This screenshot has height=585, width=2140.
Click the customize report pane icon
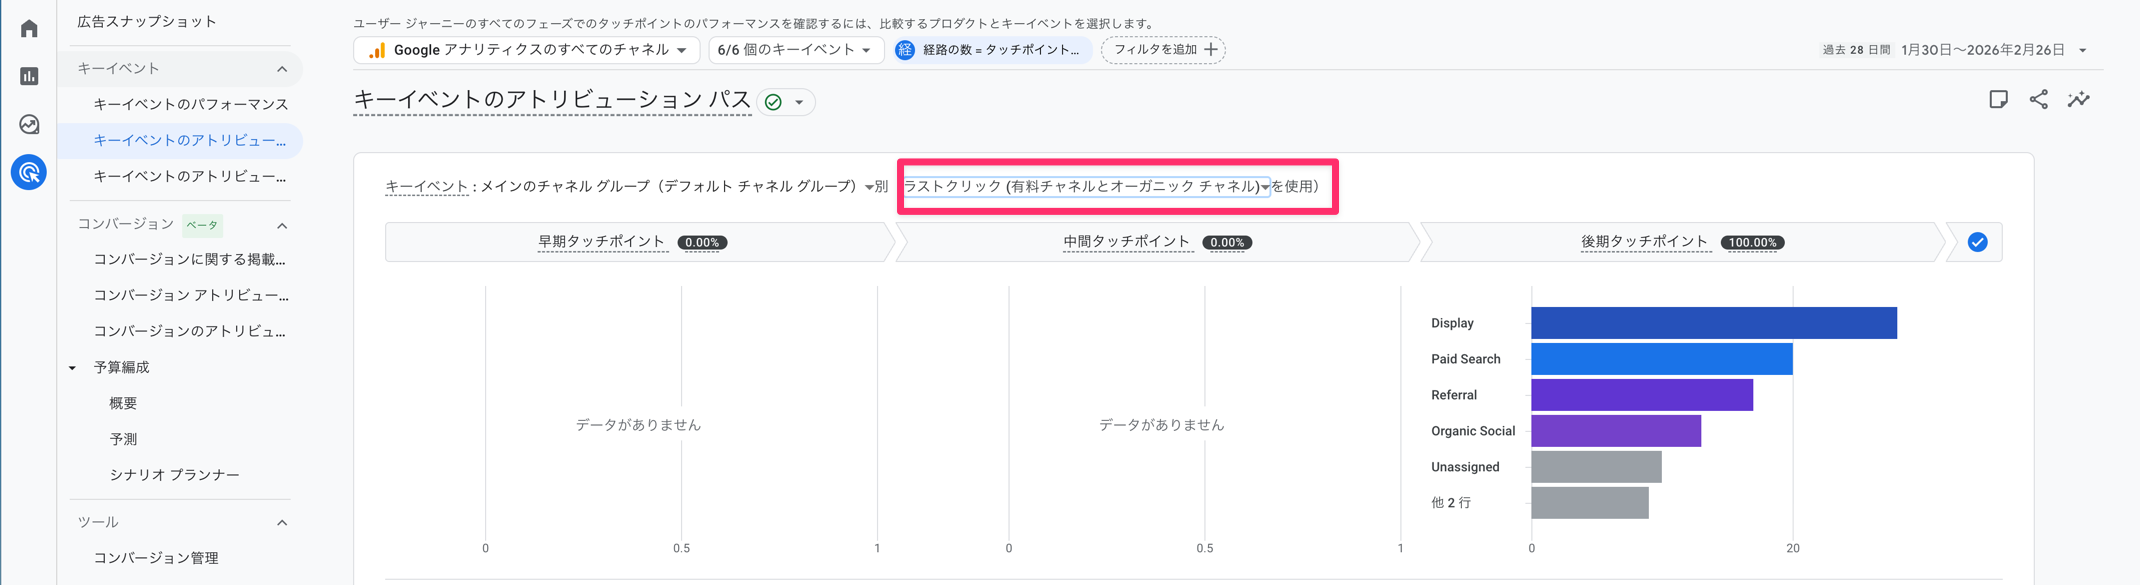(1998, 99)
